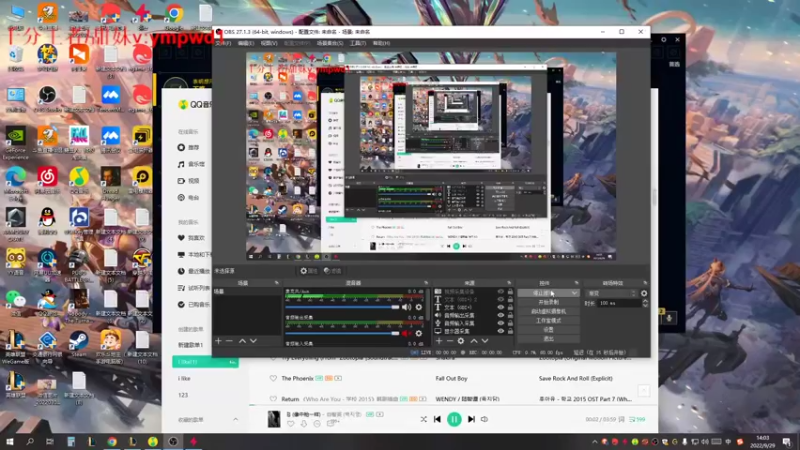Screen dimensions: 800x450
Task: Add a new scene with the plus icon in Scenes panel
Action: [x=218, y=341]
